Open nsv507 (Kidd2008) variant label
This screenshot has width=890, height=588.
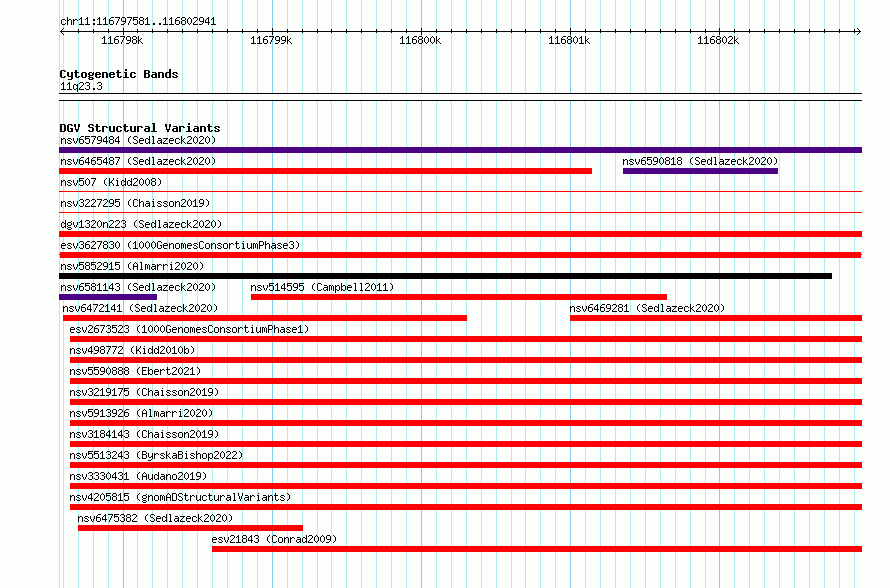coord(111,182)
